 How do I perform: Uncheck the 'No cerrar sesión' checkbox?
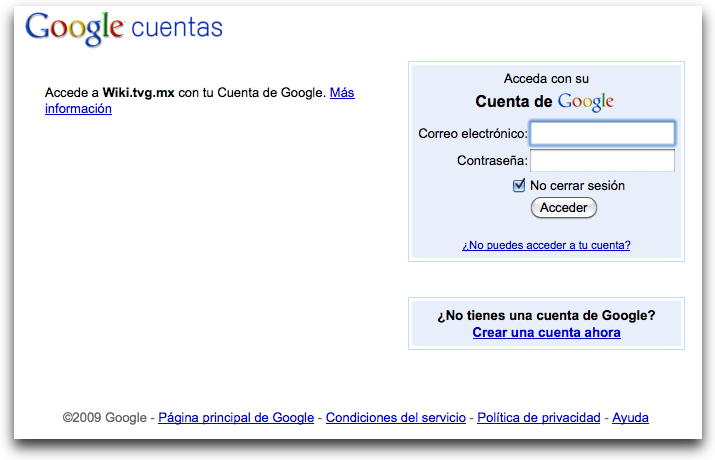point(519,186)
